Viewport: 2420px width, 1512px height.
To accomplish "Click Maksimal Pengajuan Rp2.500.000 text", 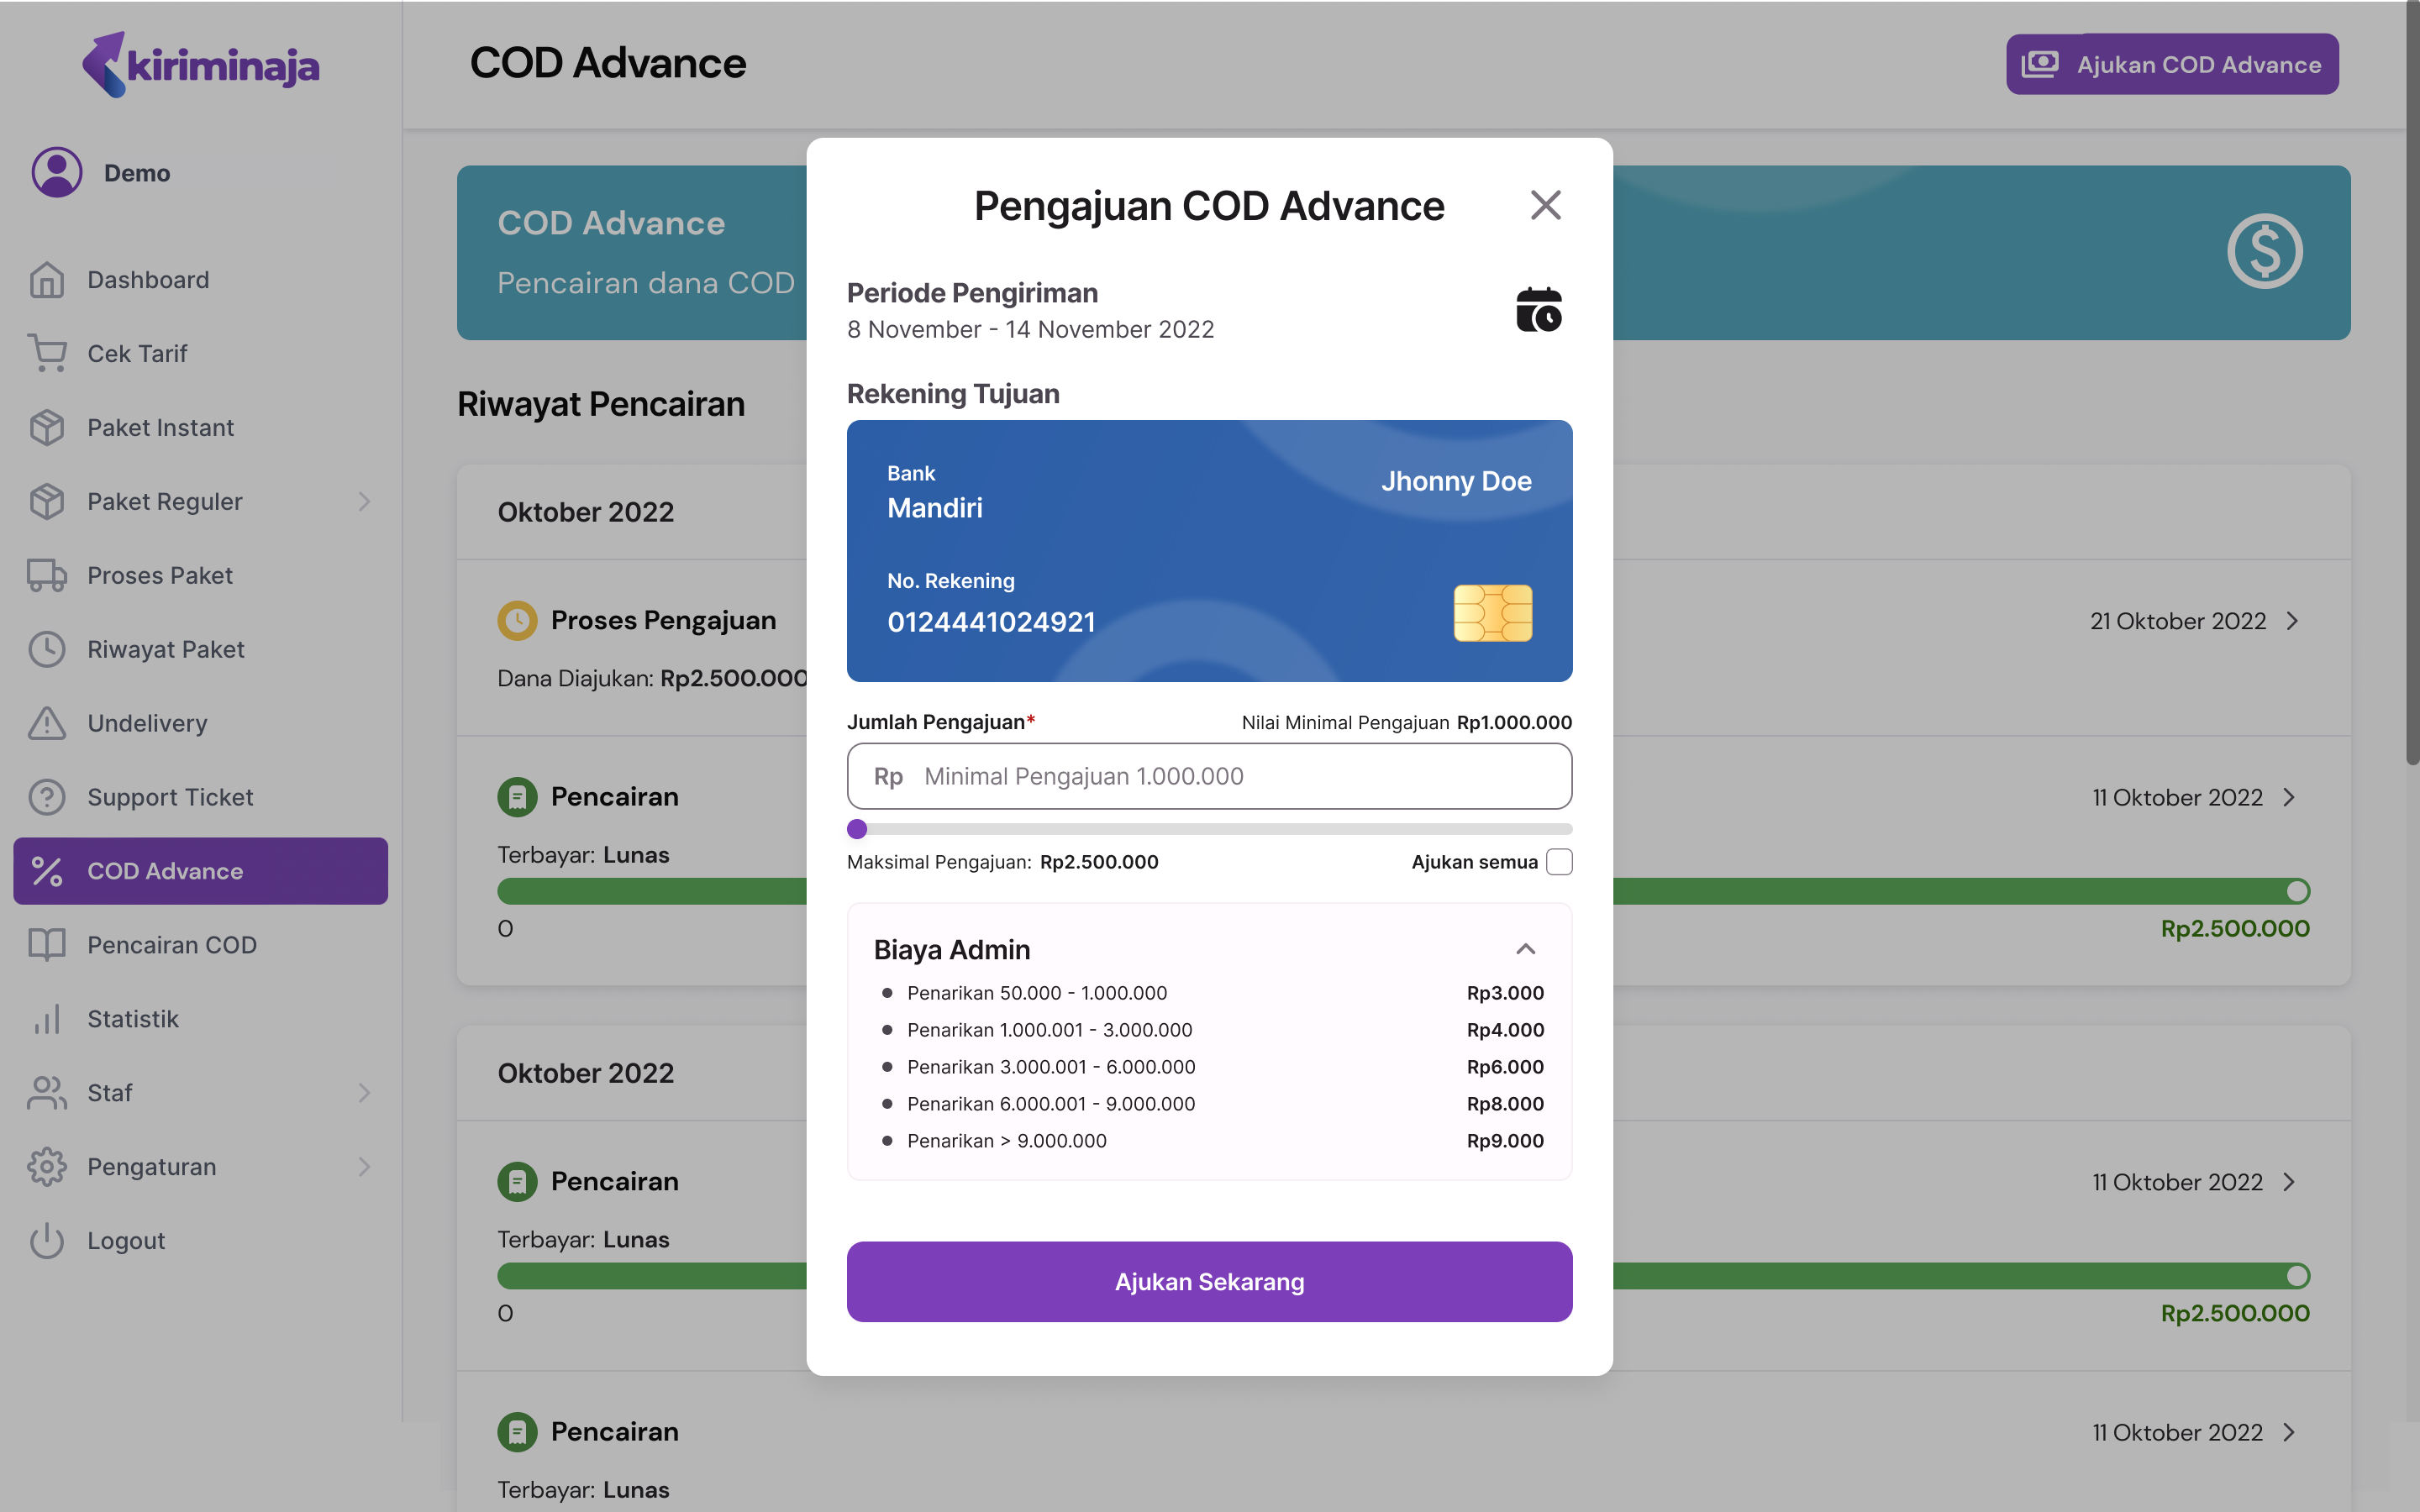I will (1002, 862).
